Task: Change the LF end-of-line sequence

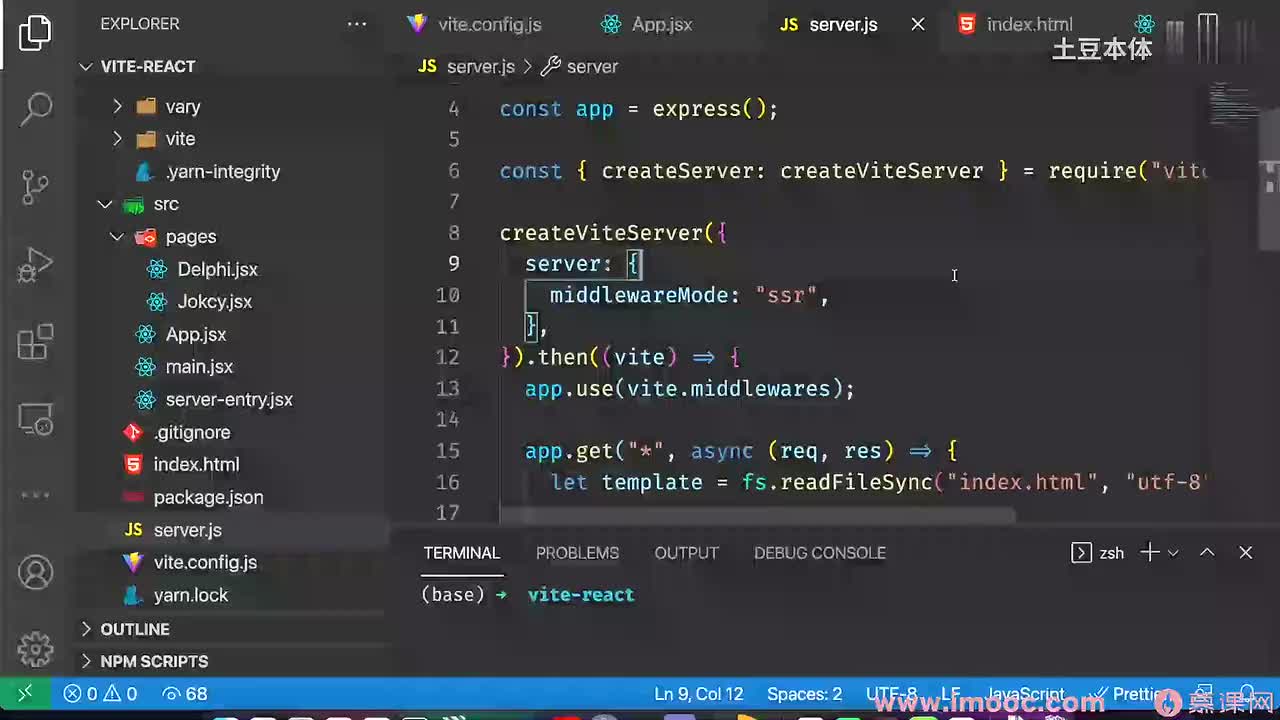Action: 950,694
